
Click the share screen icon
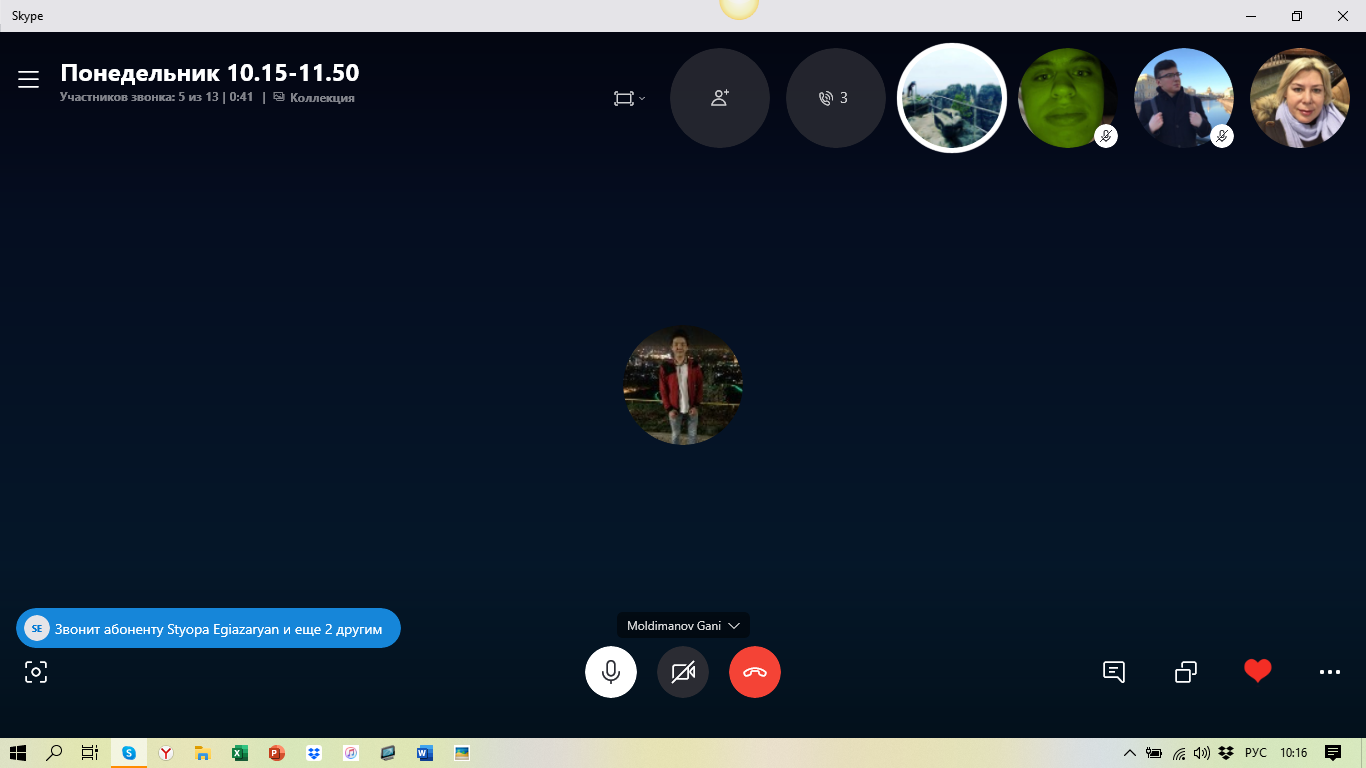(x=1186, y=672)
